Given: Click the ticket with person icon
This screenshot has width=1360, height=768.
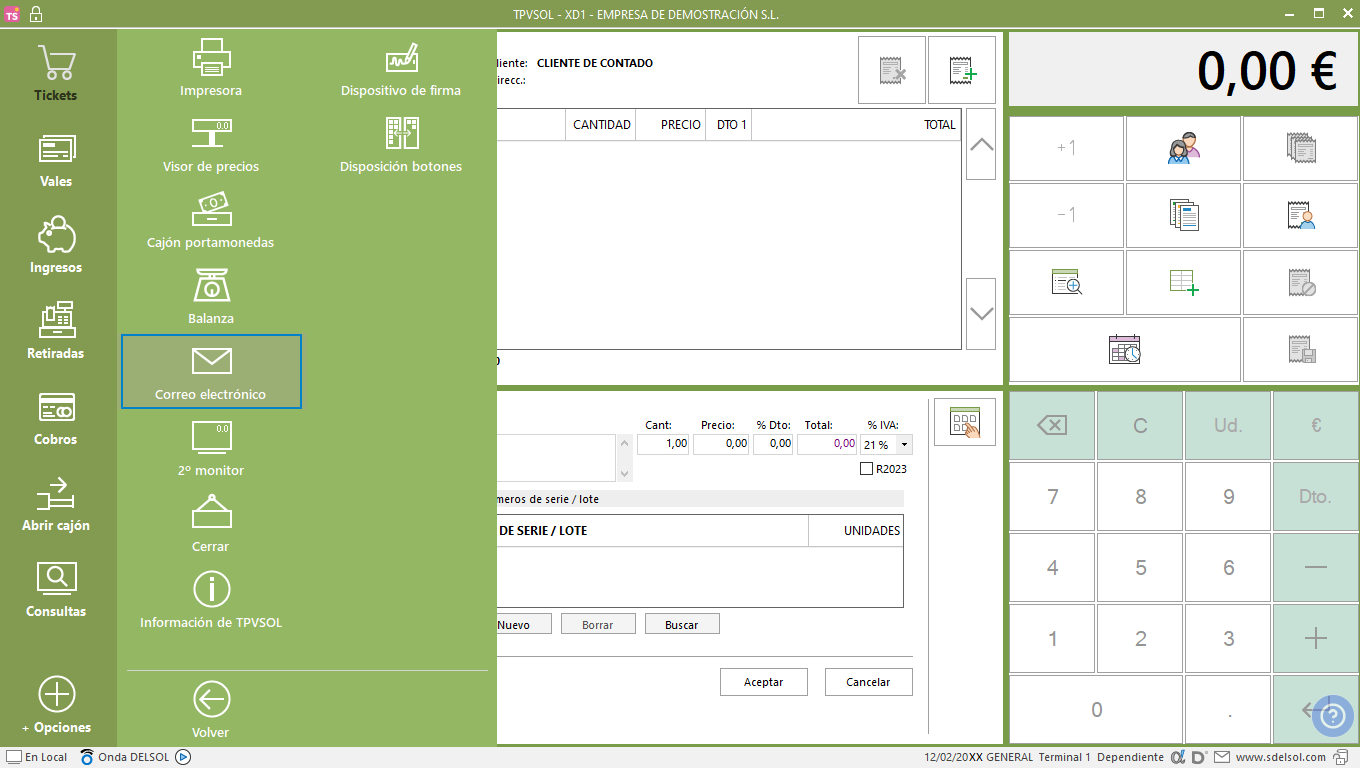Looking at the screenshot, I should 1301,215.
